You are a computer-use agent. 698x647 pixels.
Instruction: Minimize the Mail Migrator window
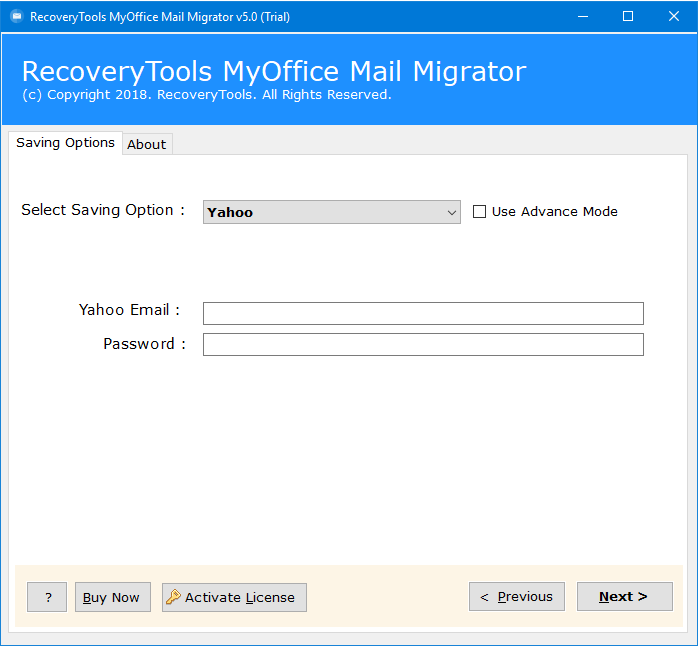pyautogui.click(x=583, y=16)
